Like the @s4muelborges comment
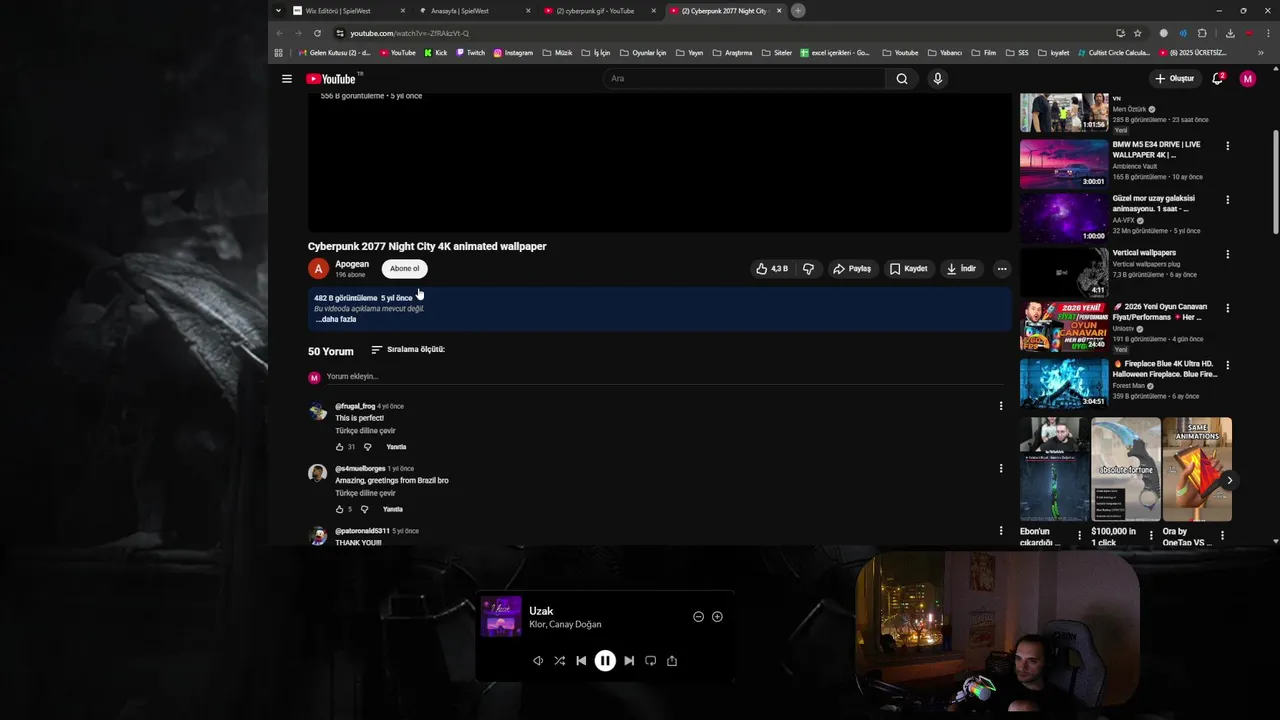Viewport: 1280px width, 720px height. coord(340,509)
